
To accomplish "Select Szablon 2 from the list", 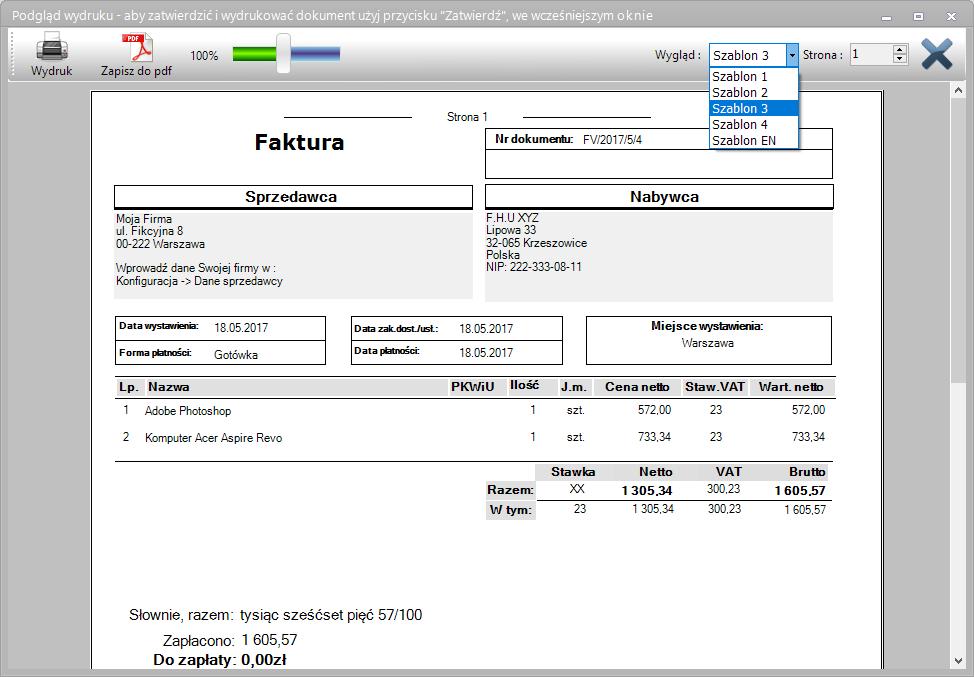I will (753, 93).
